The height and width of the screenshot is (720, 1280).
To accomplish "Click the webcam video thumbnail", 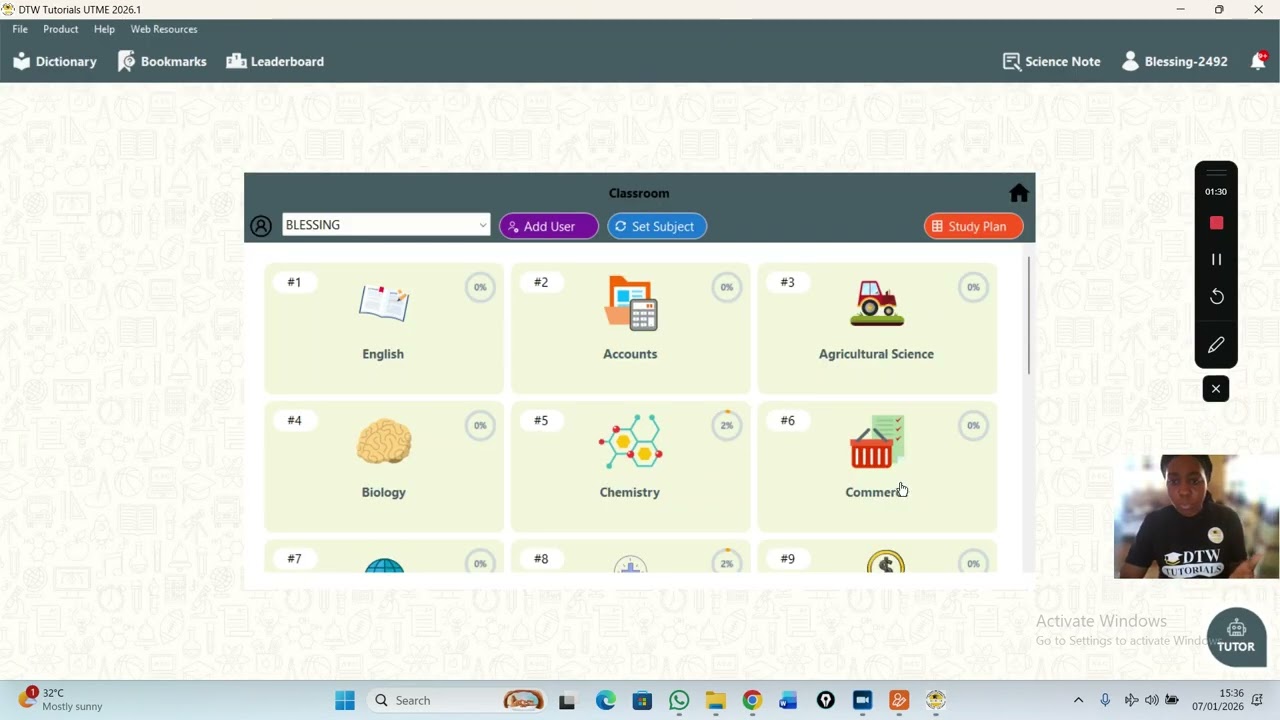I will click(x=1197, y=516).
